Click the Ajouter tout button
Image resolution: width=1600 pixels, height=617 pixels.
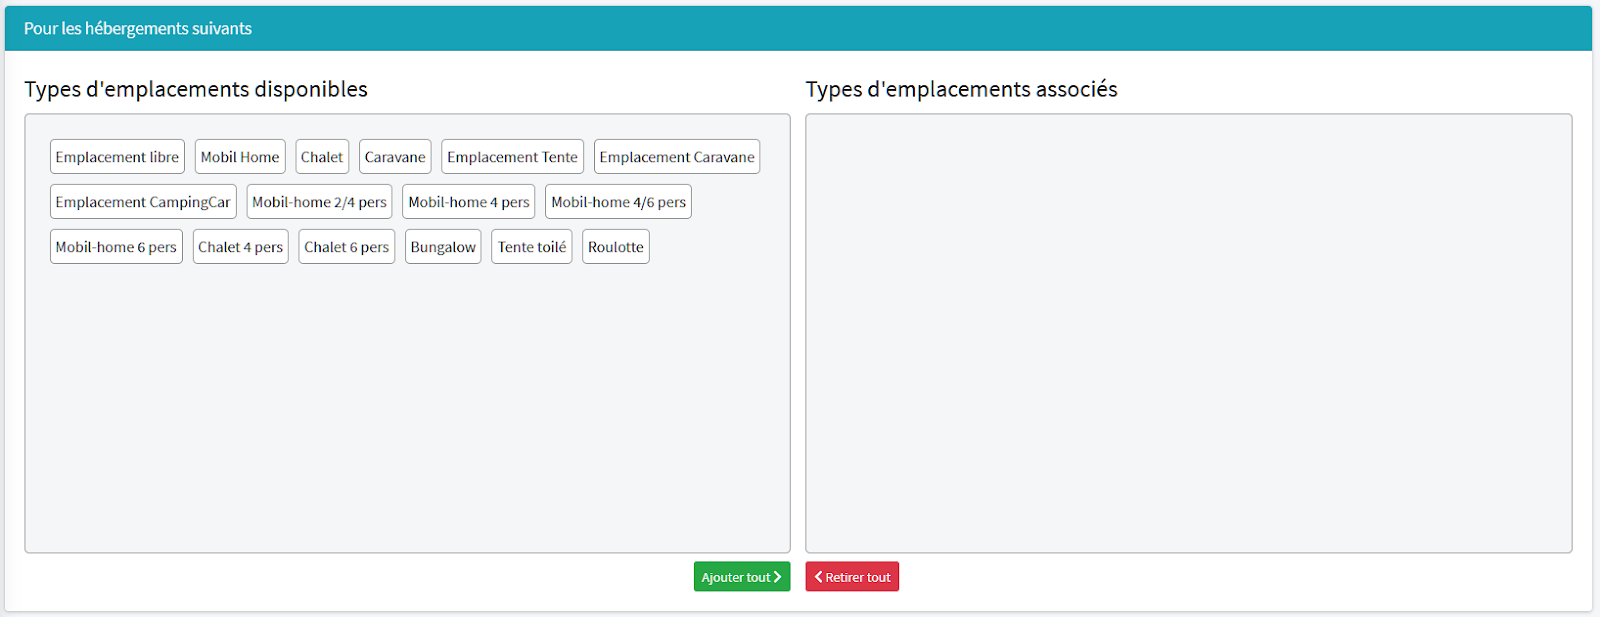tap(741, 577)
